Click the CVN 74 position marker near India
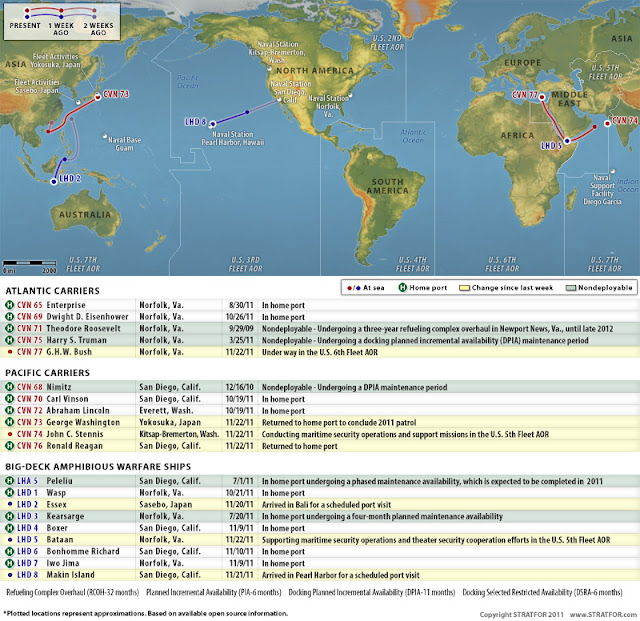 [607, 123]
